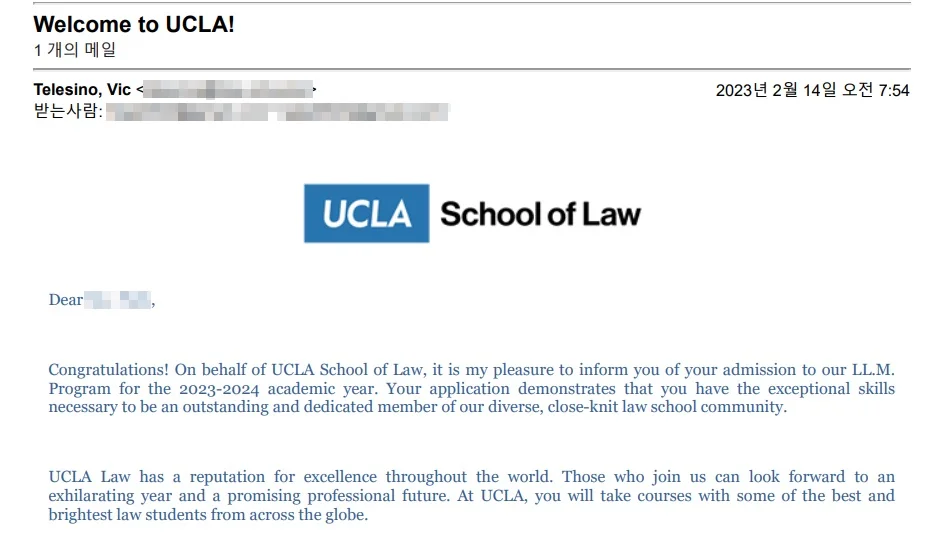Click the 1 개의 메일 message count

[74, 50]
